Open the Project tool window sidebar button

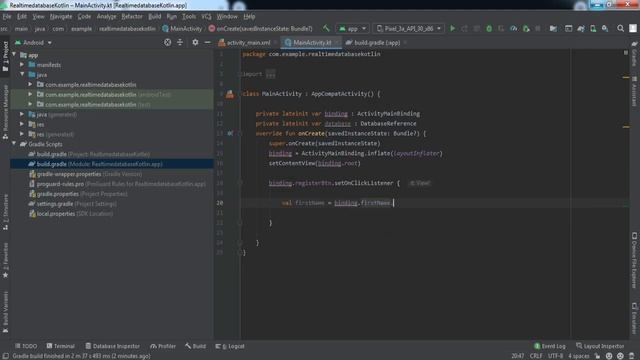pos(5,56)
